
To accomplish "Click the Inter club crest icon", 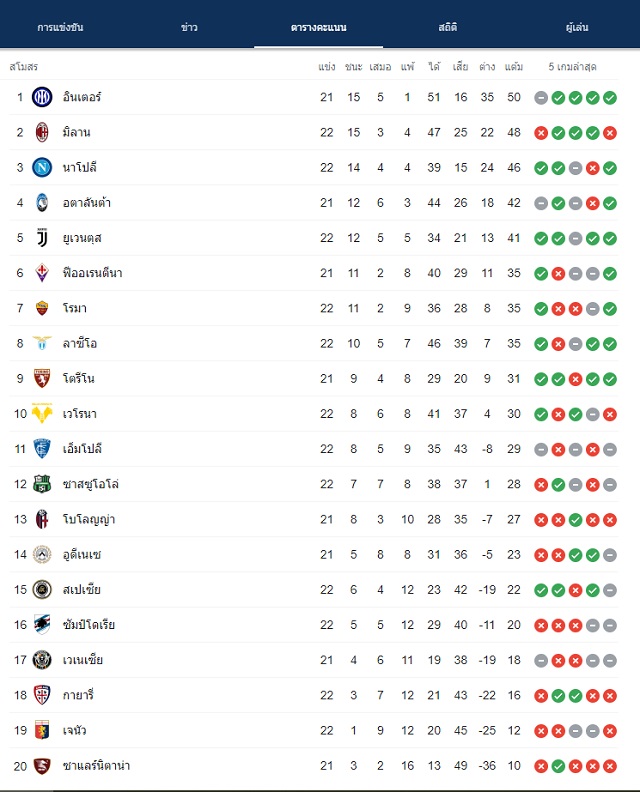I will pyautogui.click(x=42, y=97).
